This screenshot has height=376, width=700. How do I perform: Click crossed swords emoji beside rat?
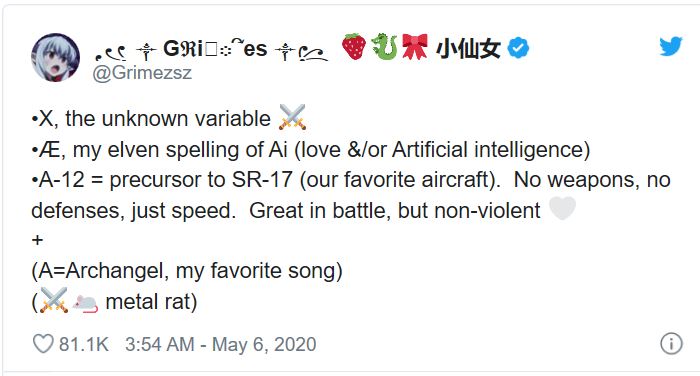tap(54, 300)
